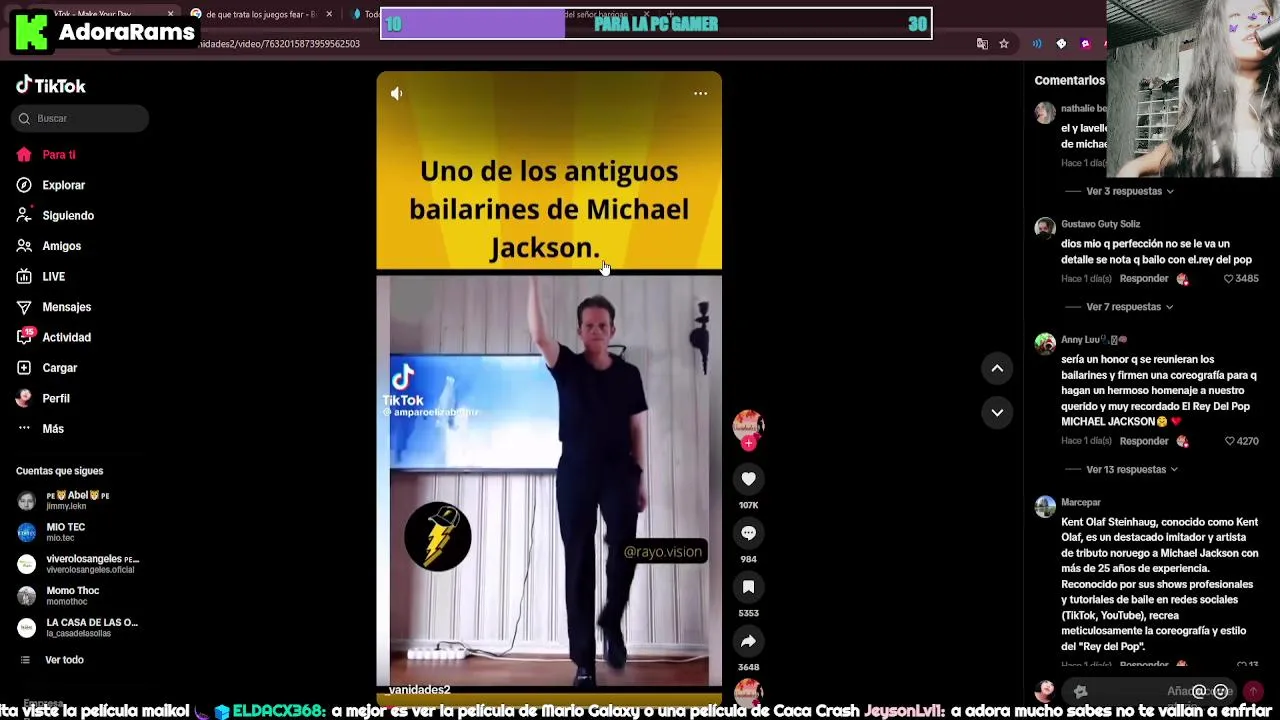Viewport: 1280px width, 720px height.
Task: Reply to Gustavo Guty Soliz comment
Action: point(1144,279)
